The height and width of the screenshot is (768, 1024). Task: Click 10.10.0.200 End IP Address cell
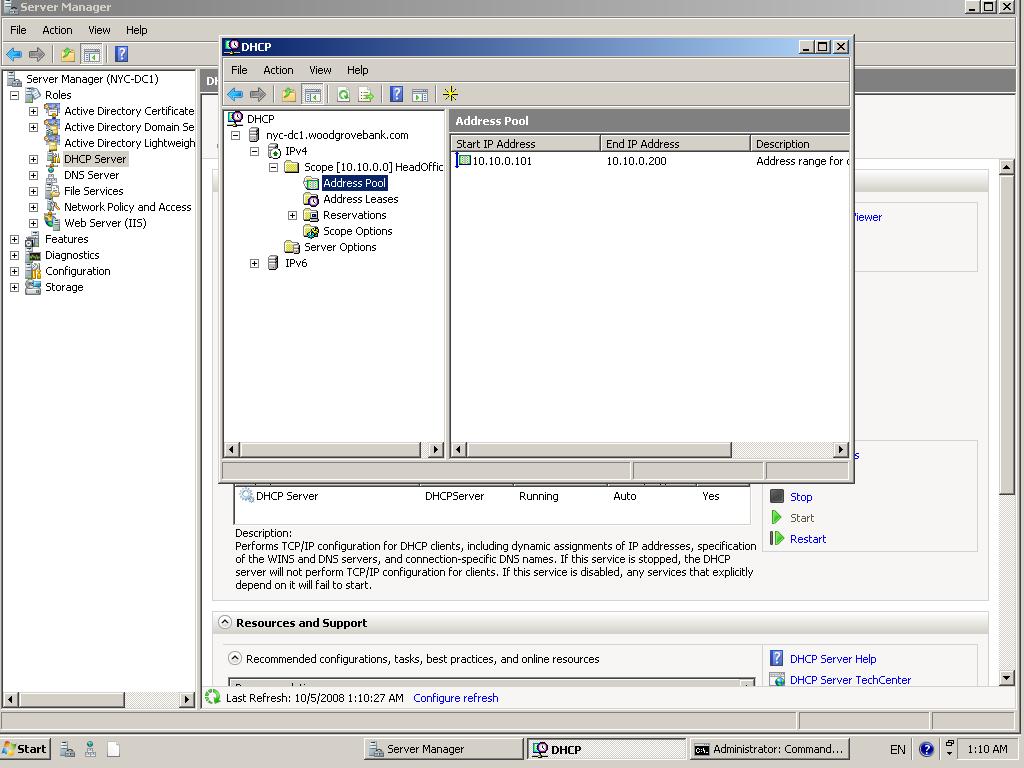(x=636, y=161)
